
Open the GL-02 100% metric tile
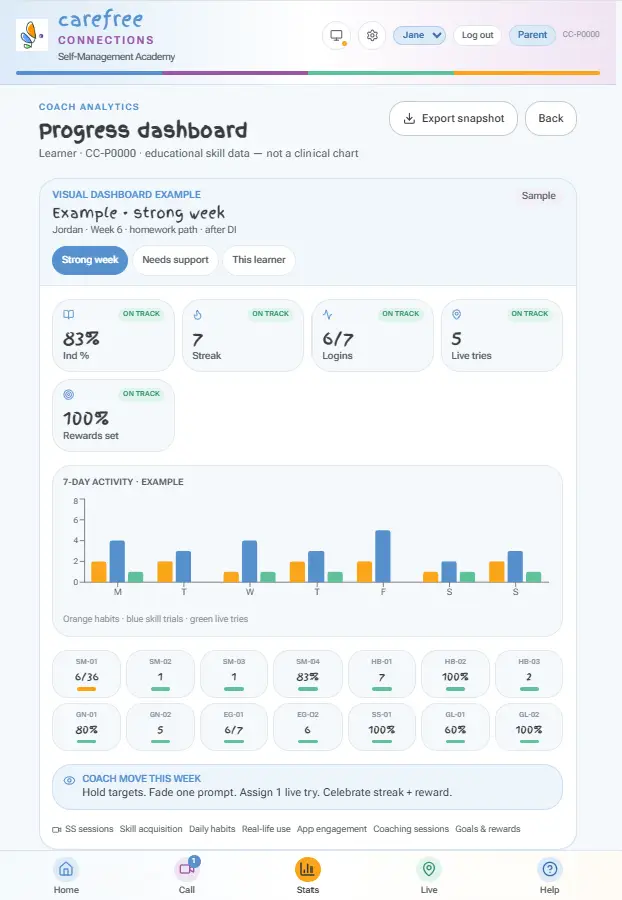tap(529, 727)
